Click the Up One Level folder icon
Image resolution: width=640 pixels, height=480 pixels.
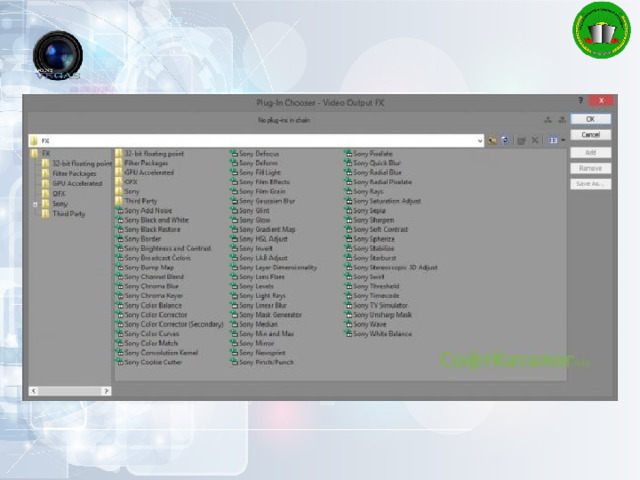(x=492, y=141)
